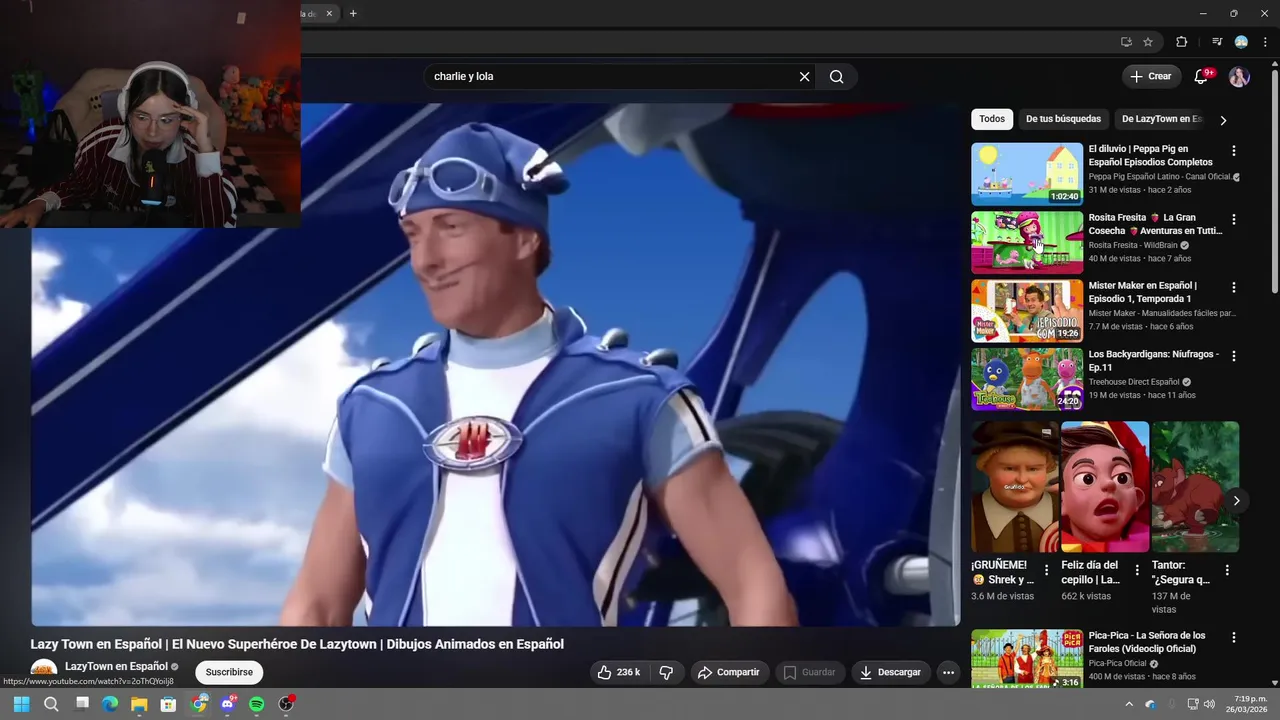Dislike the LazyTown video

[x=666, y=672]
